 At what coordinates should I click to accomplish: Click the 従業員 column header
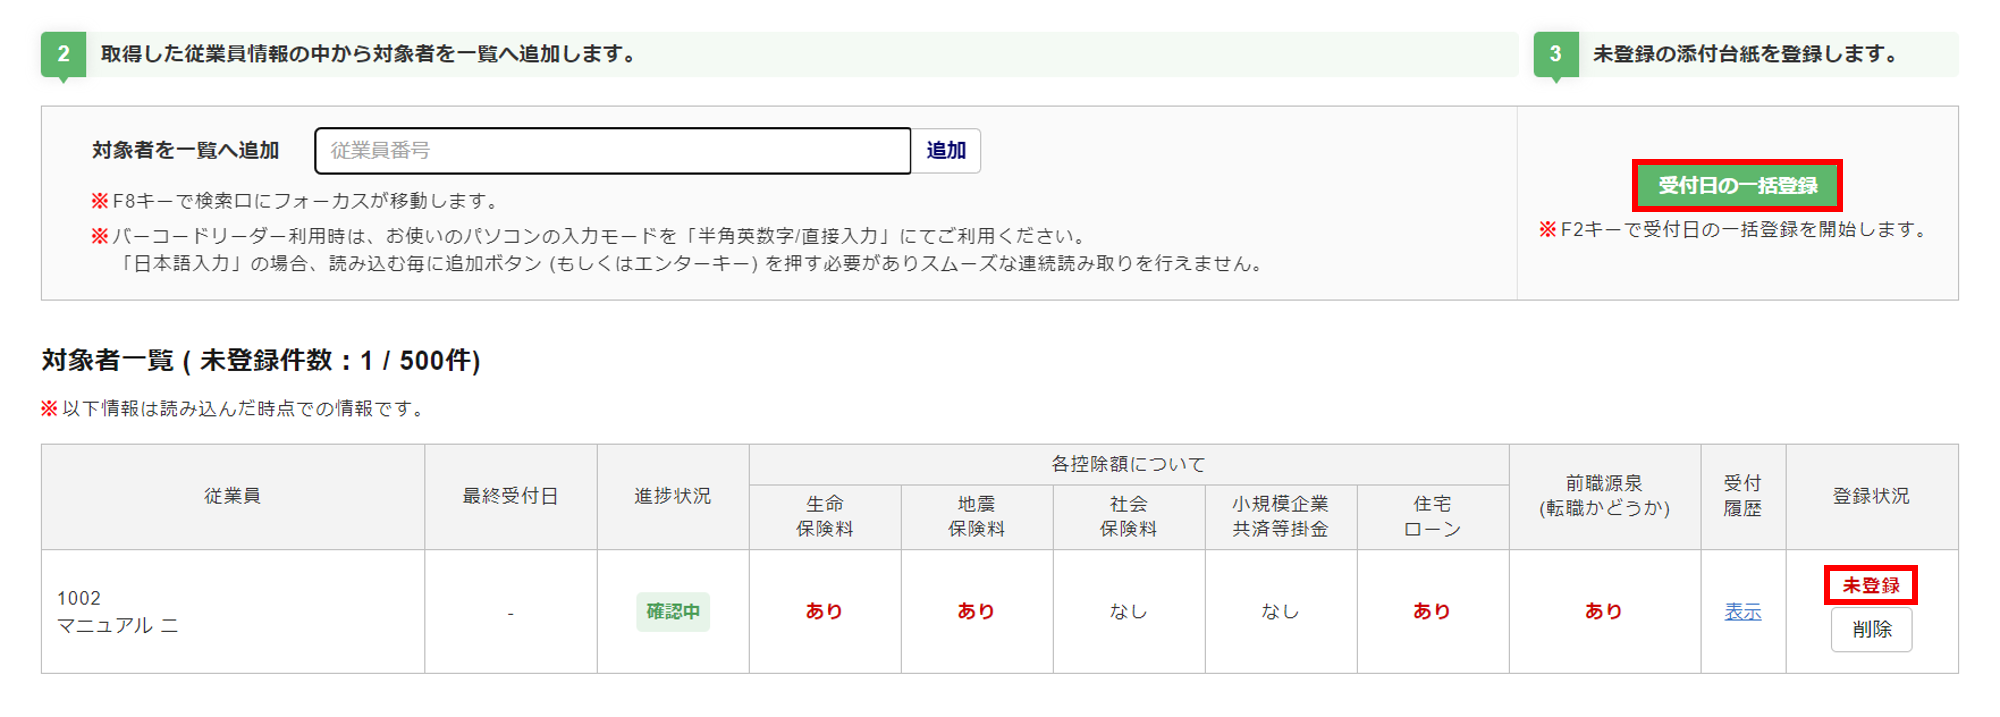233,497
